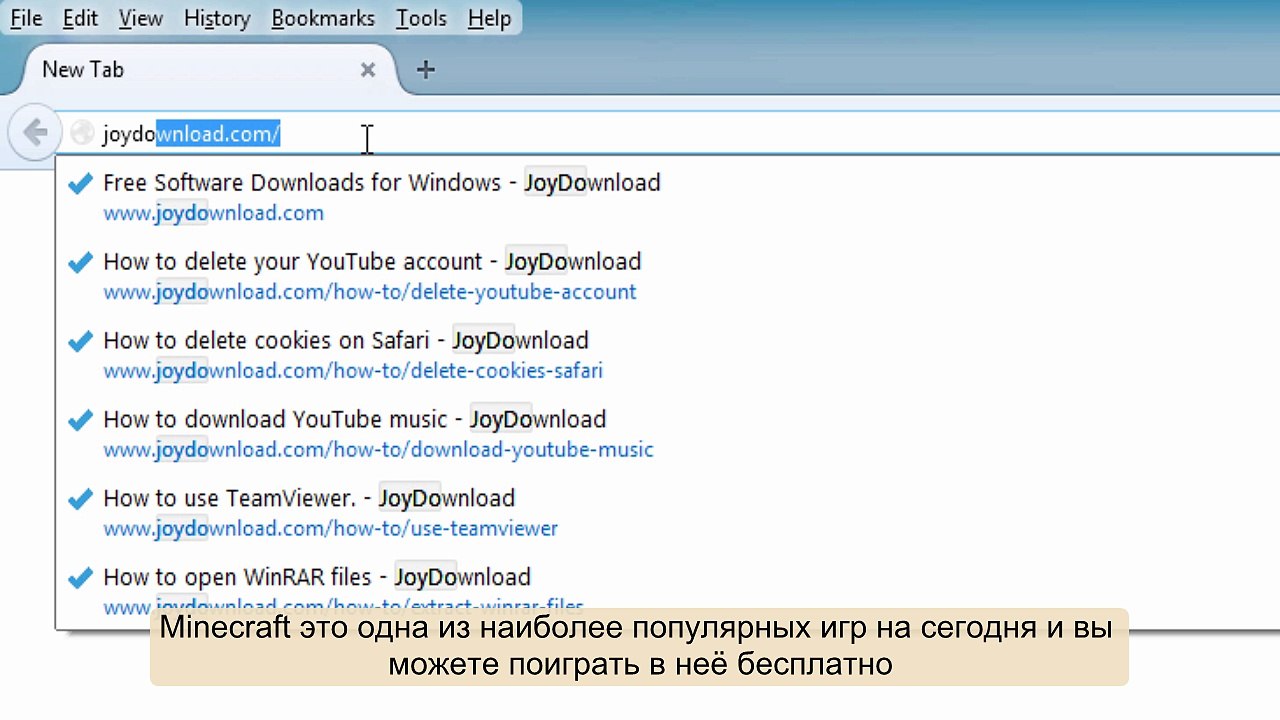Open the download-youtube-music URL suggestion
The width and height of the screenshot is (1280, 720).
click(x=378, y=450)
